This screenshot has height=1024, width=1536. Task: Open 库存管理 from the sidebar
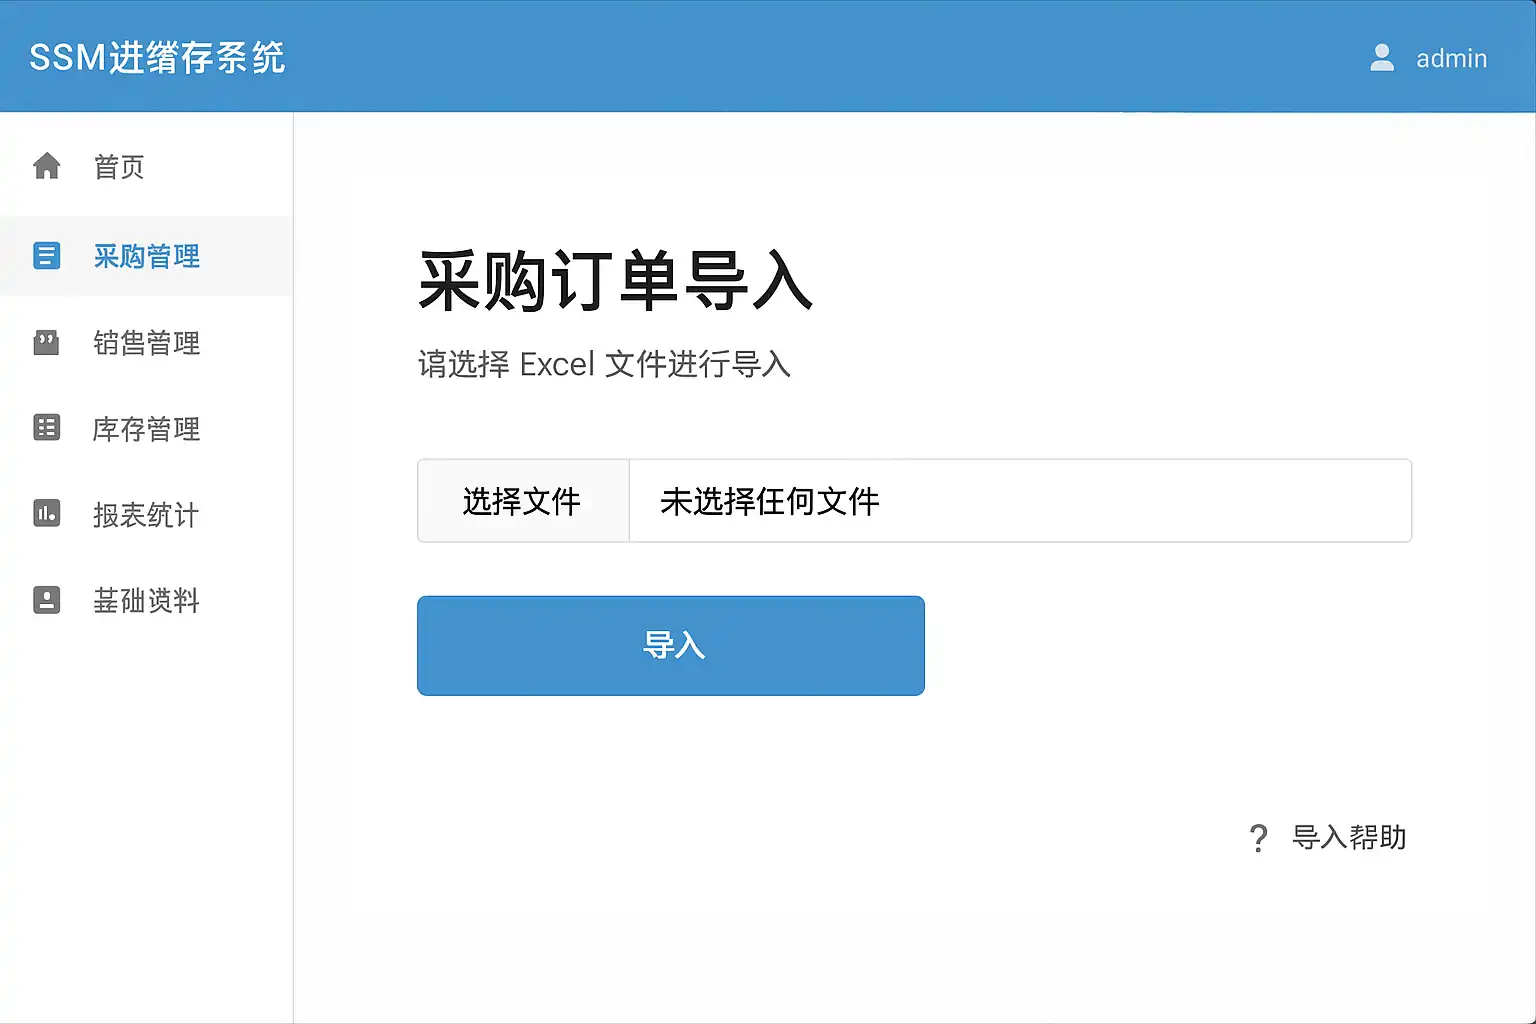click(147, 429)
